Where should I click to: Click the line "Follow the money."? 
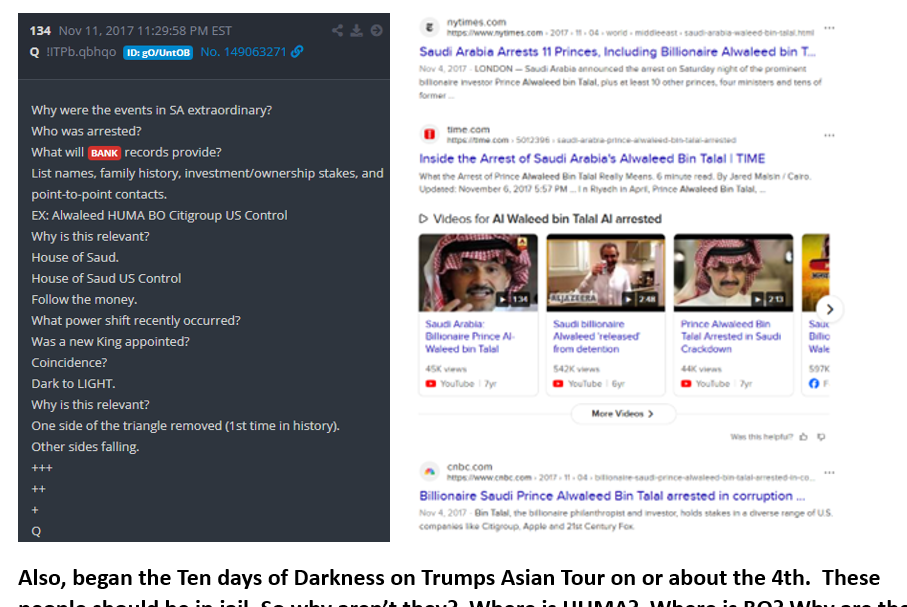84,300
